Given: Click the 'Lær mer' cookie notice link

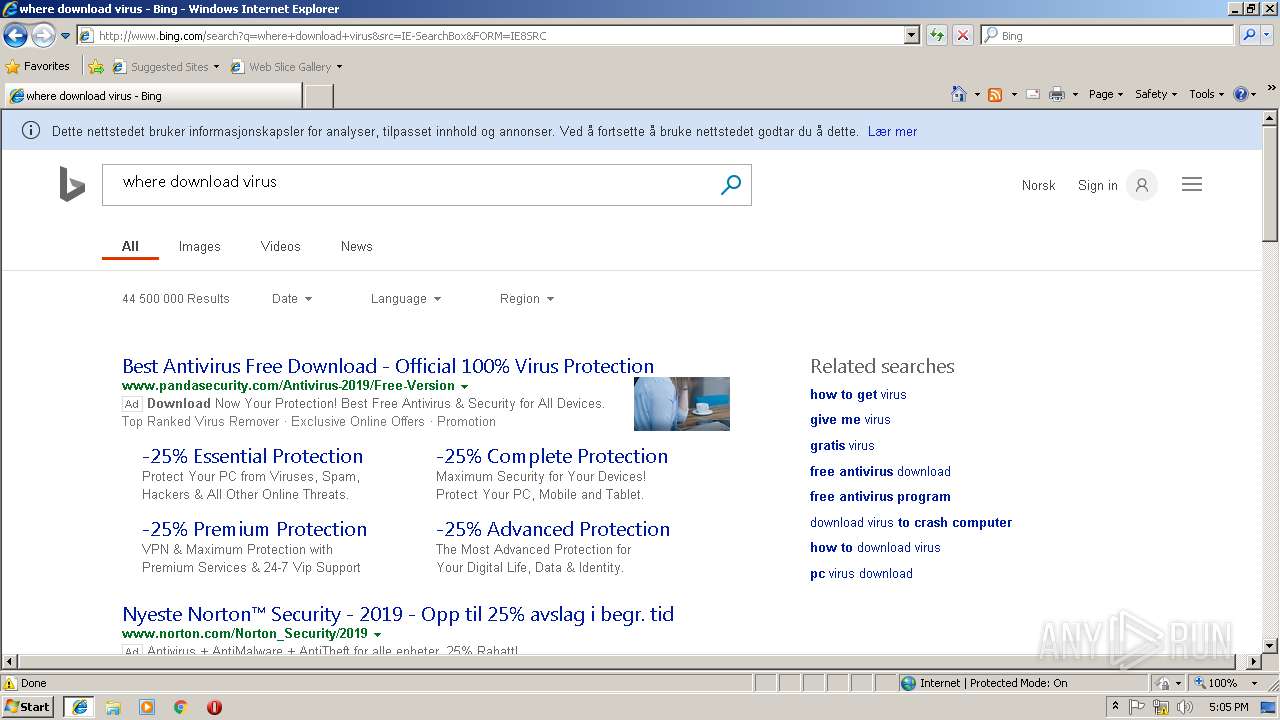Looking at the screenshot, I should pyautogui.click(x=892, y=131).
